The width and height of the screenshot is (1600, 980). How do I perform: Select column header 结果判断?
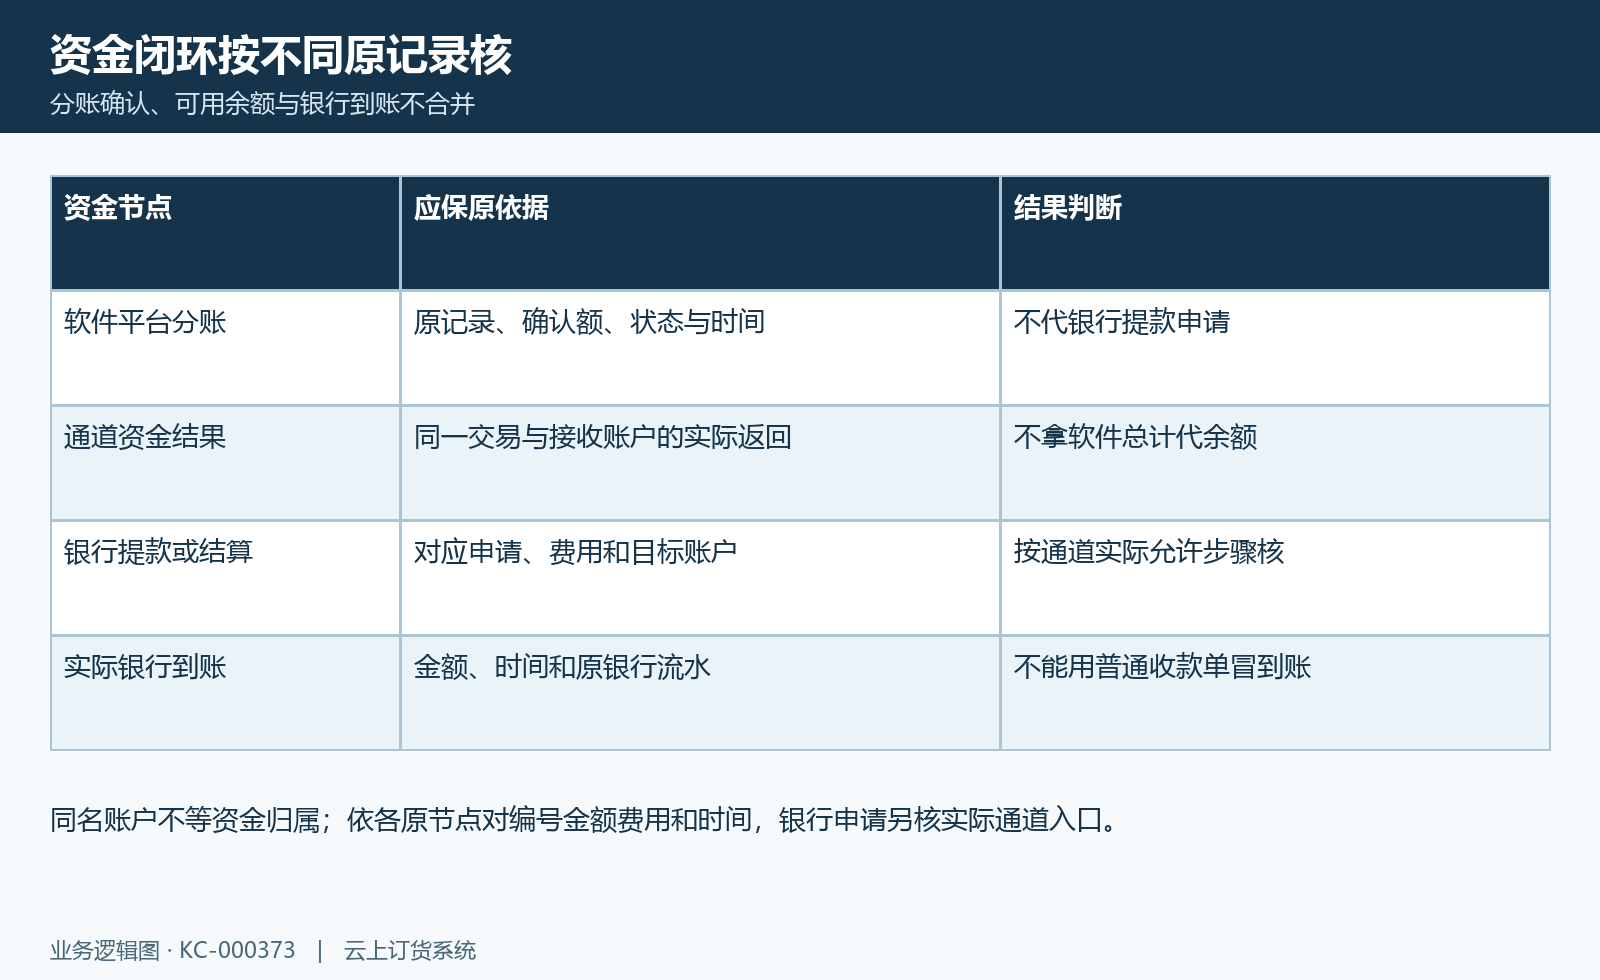1275,233
